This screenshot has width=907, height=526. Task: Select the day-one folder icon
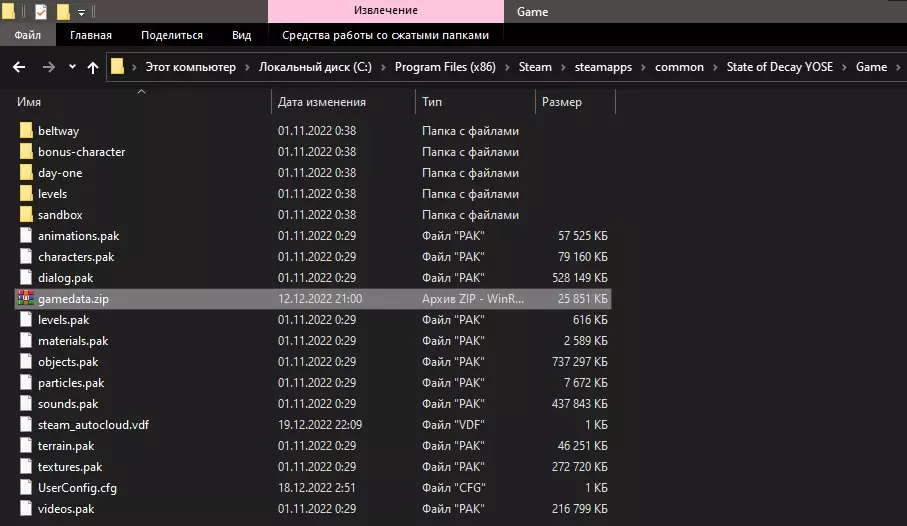[26, 172]
